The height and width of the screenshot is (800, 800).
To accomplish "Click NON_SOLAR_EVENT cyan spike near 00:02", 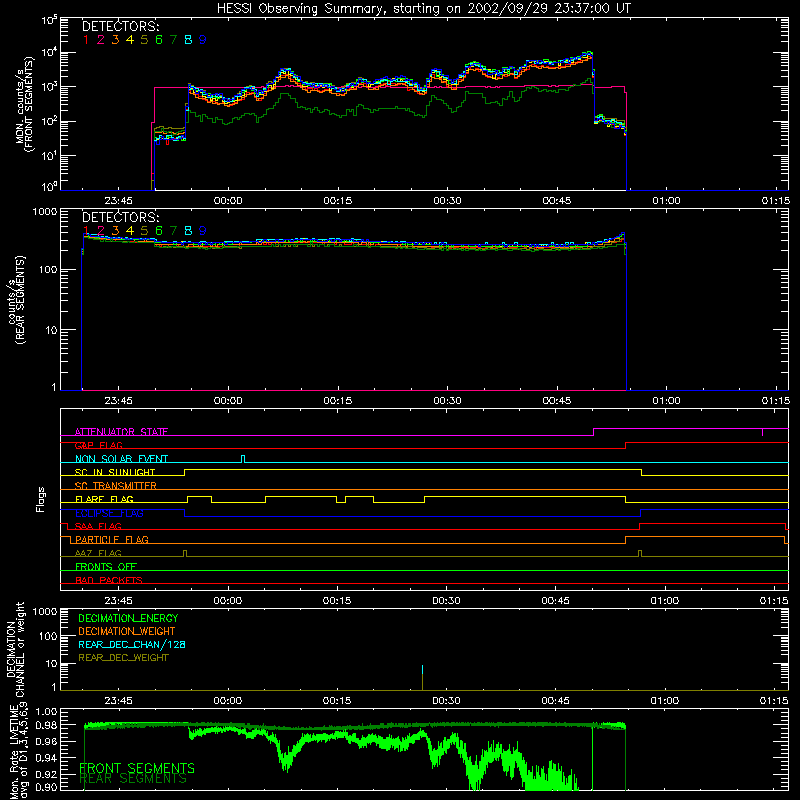I will 243,459.
